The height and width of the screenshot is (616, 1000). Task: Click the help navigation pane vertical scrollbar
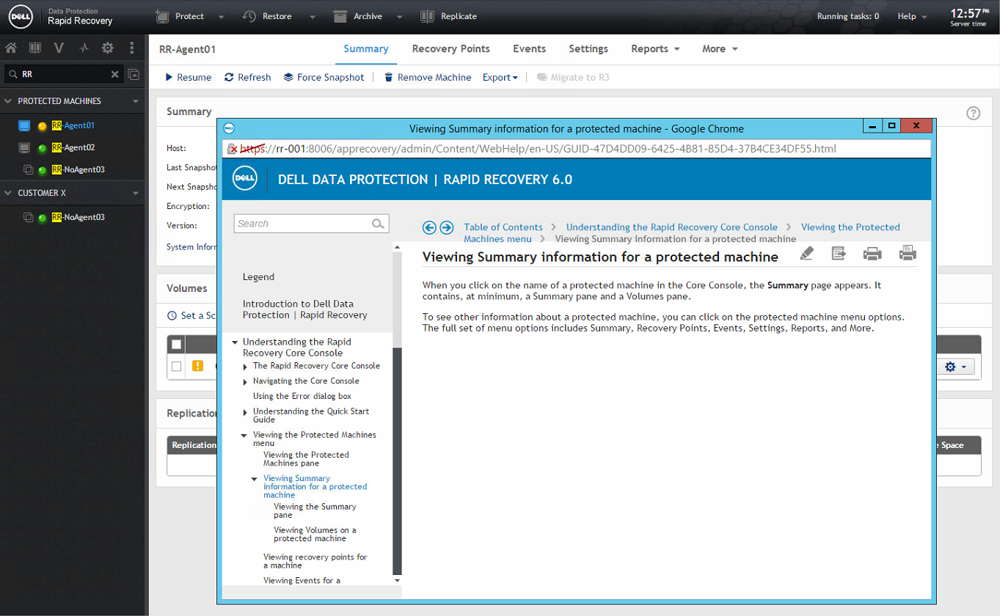point(397,460)
